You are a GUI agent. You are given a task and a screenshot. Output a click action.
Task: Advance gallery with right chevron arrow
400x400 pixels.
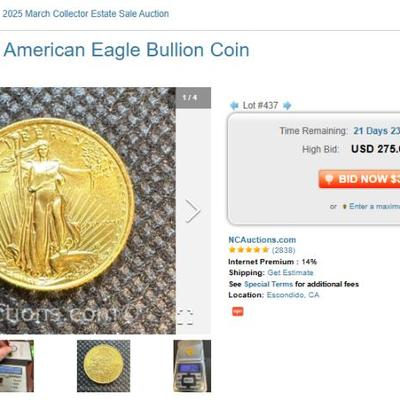193,211
